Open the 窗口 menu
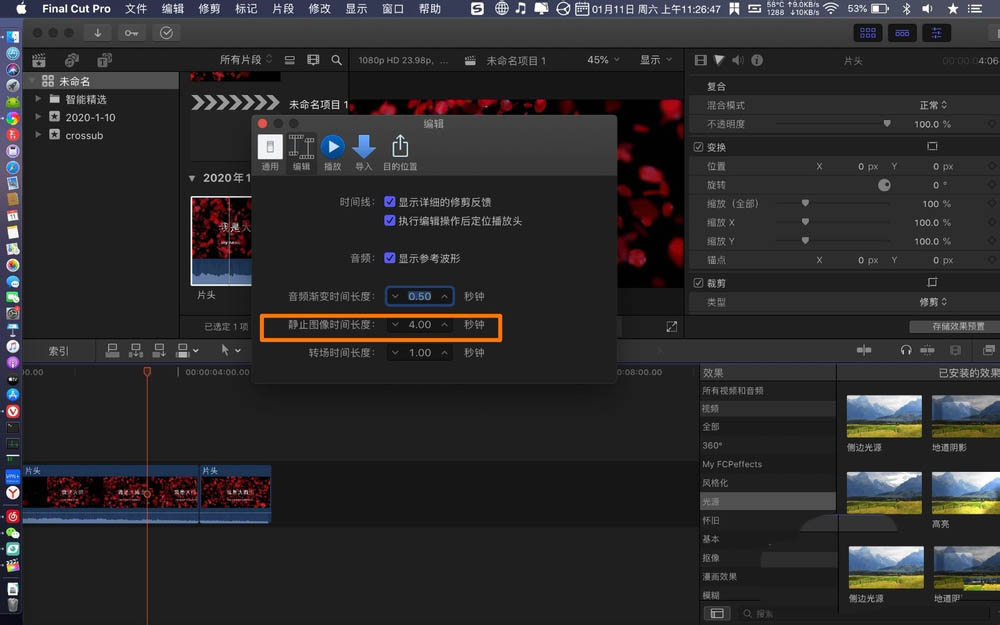 tap(391, 9)
